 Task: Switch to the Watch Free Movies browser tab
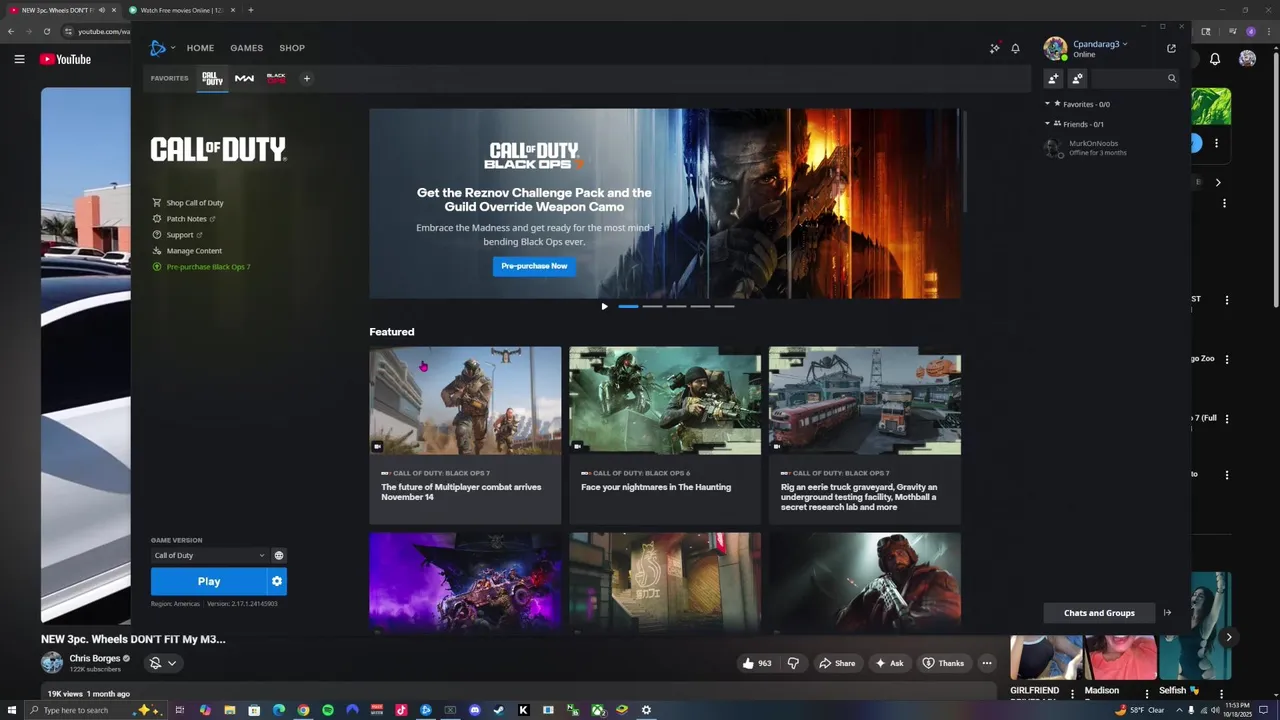pos(184,10)
